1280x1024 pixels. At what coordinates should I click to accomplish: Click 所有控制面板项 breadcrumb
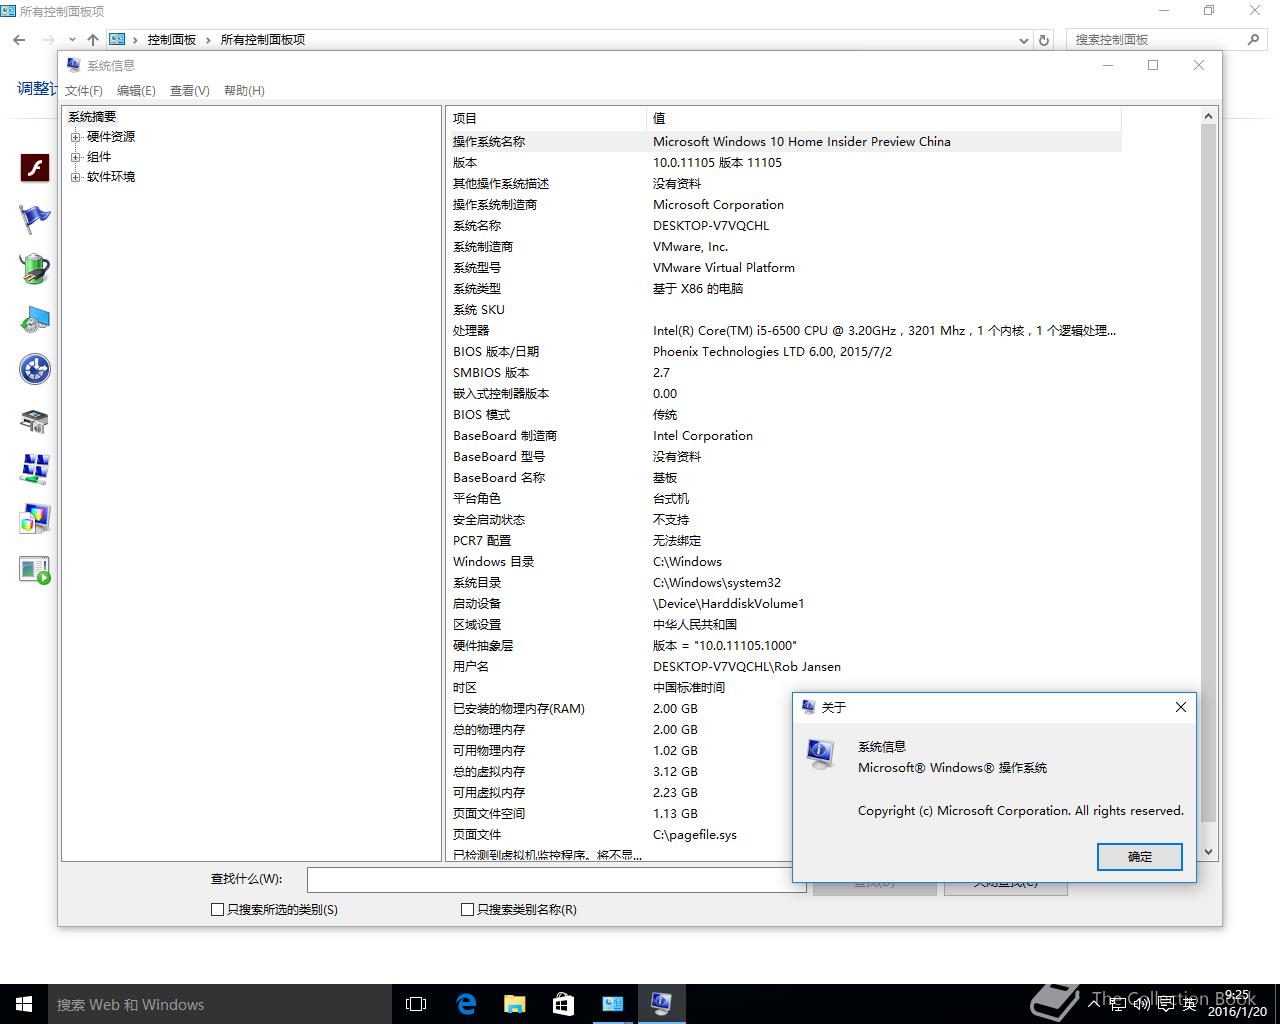pyautogui.click(x=263, y=40)
